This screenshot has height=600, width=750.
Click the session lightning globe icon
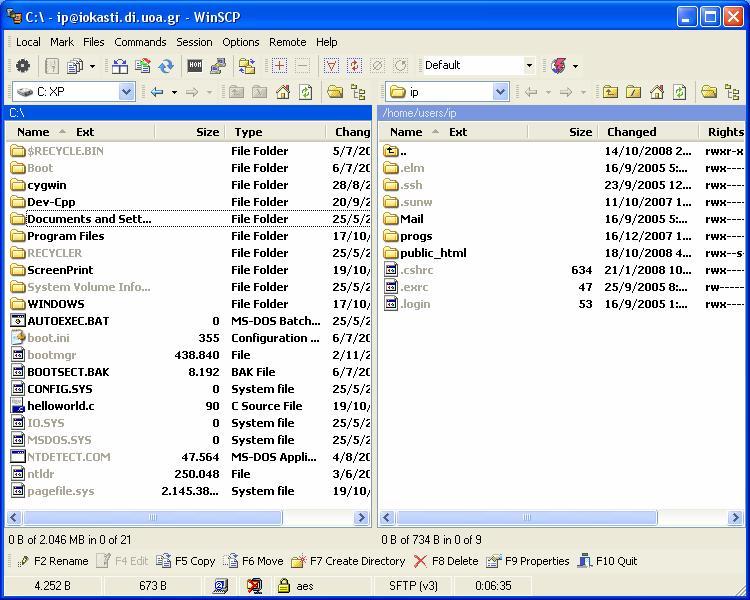click(558, 66)
